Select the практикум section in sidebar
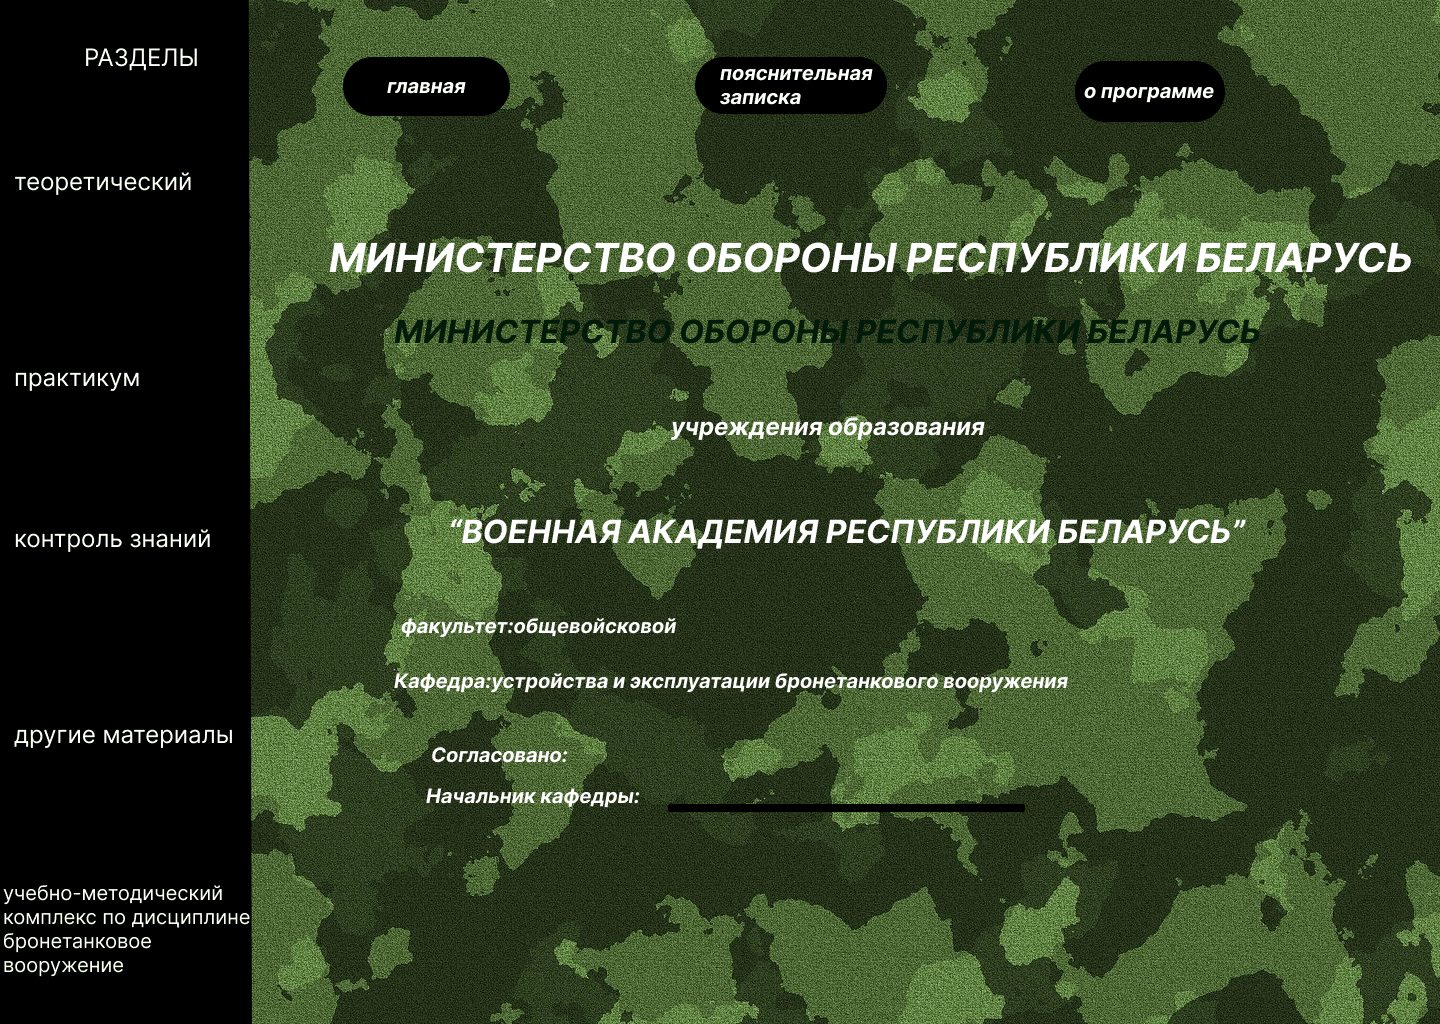The width and height of the screenshot is (1440, 1024). coord(77,378)
